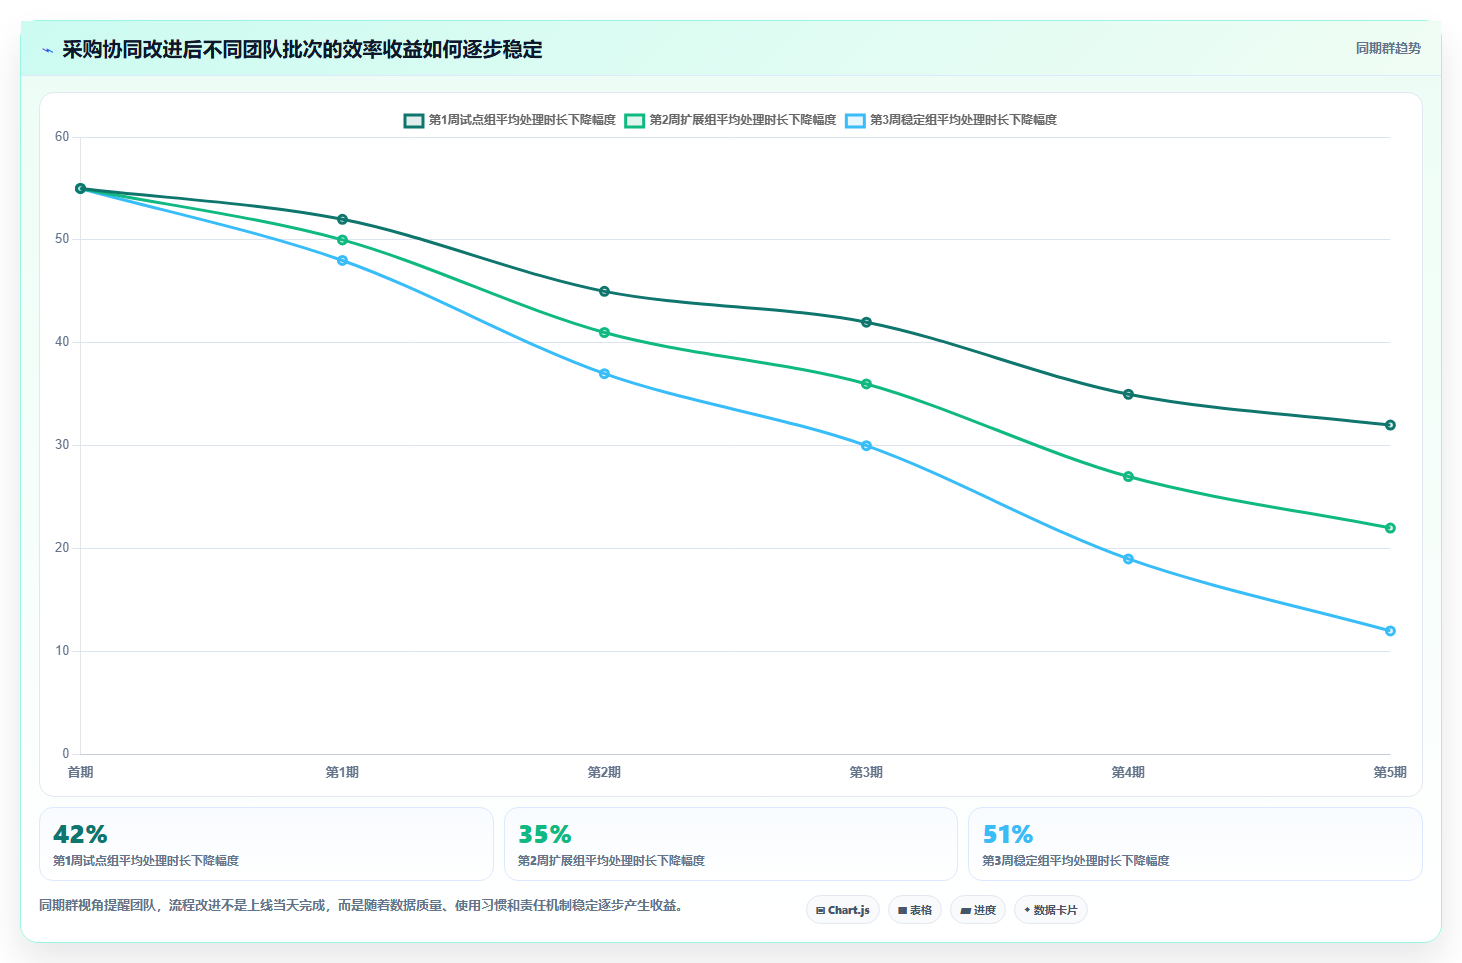Open the 51% 第3周稳定组 stat card
1462x963 pixels.
coord(1195,844)
